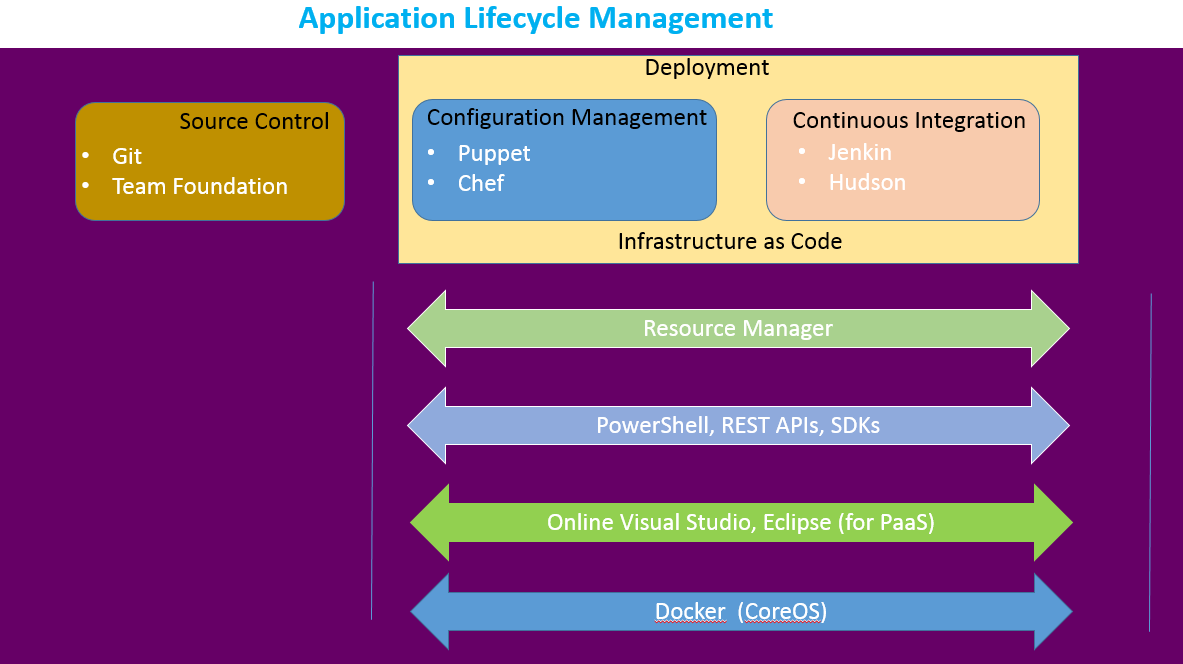The height and width of the screenshot is (664, 1183).
Task: Select the Infrastructure as Code label
Action: tap(729, 241)
